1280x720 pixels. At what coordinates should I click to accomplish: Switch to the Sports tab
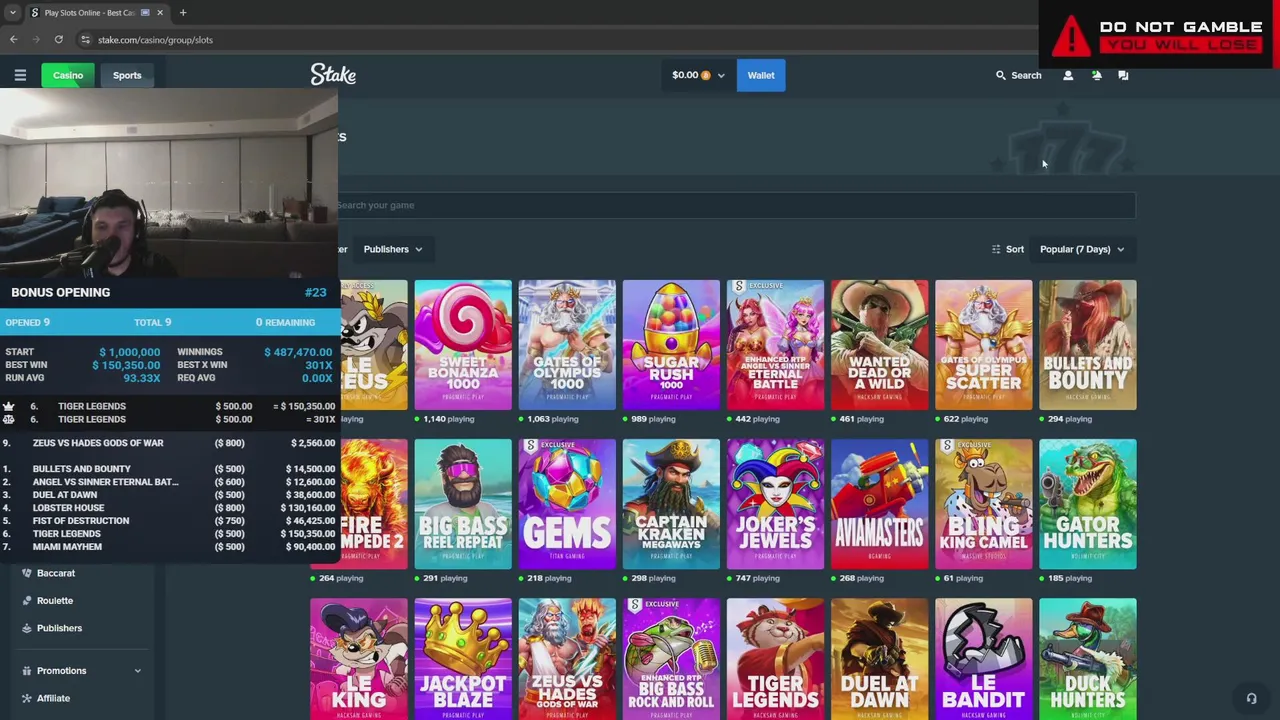[127, 75]
